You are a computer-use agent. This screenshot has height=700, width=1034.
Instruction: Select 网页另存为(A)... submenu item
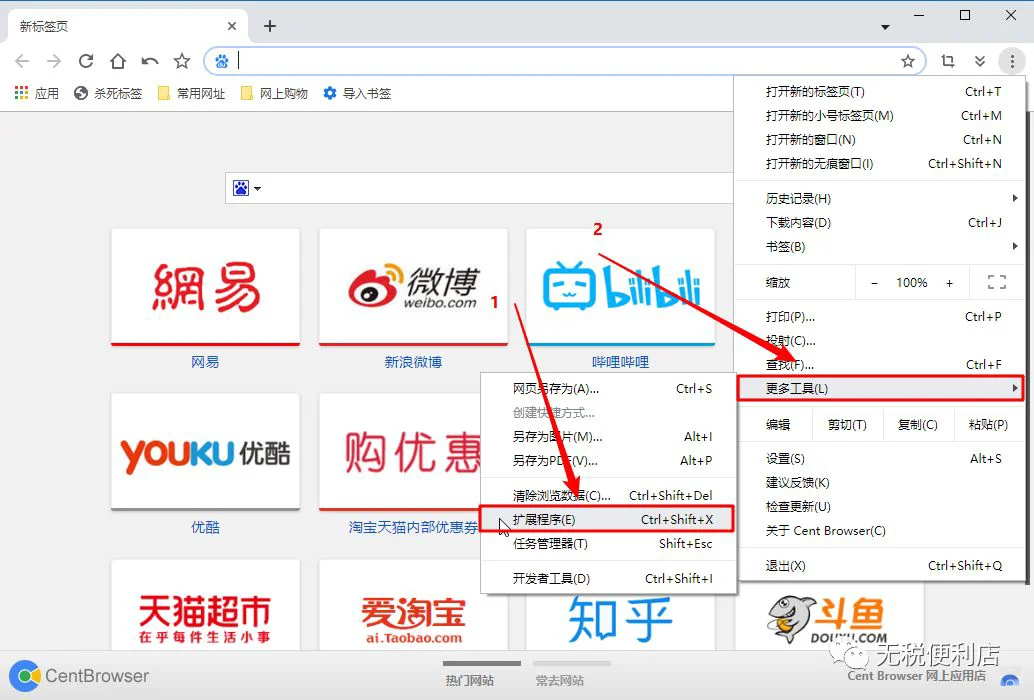609,389
